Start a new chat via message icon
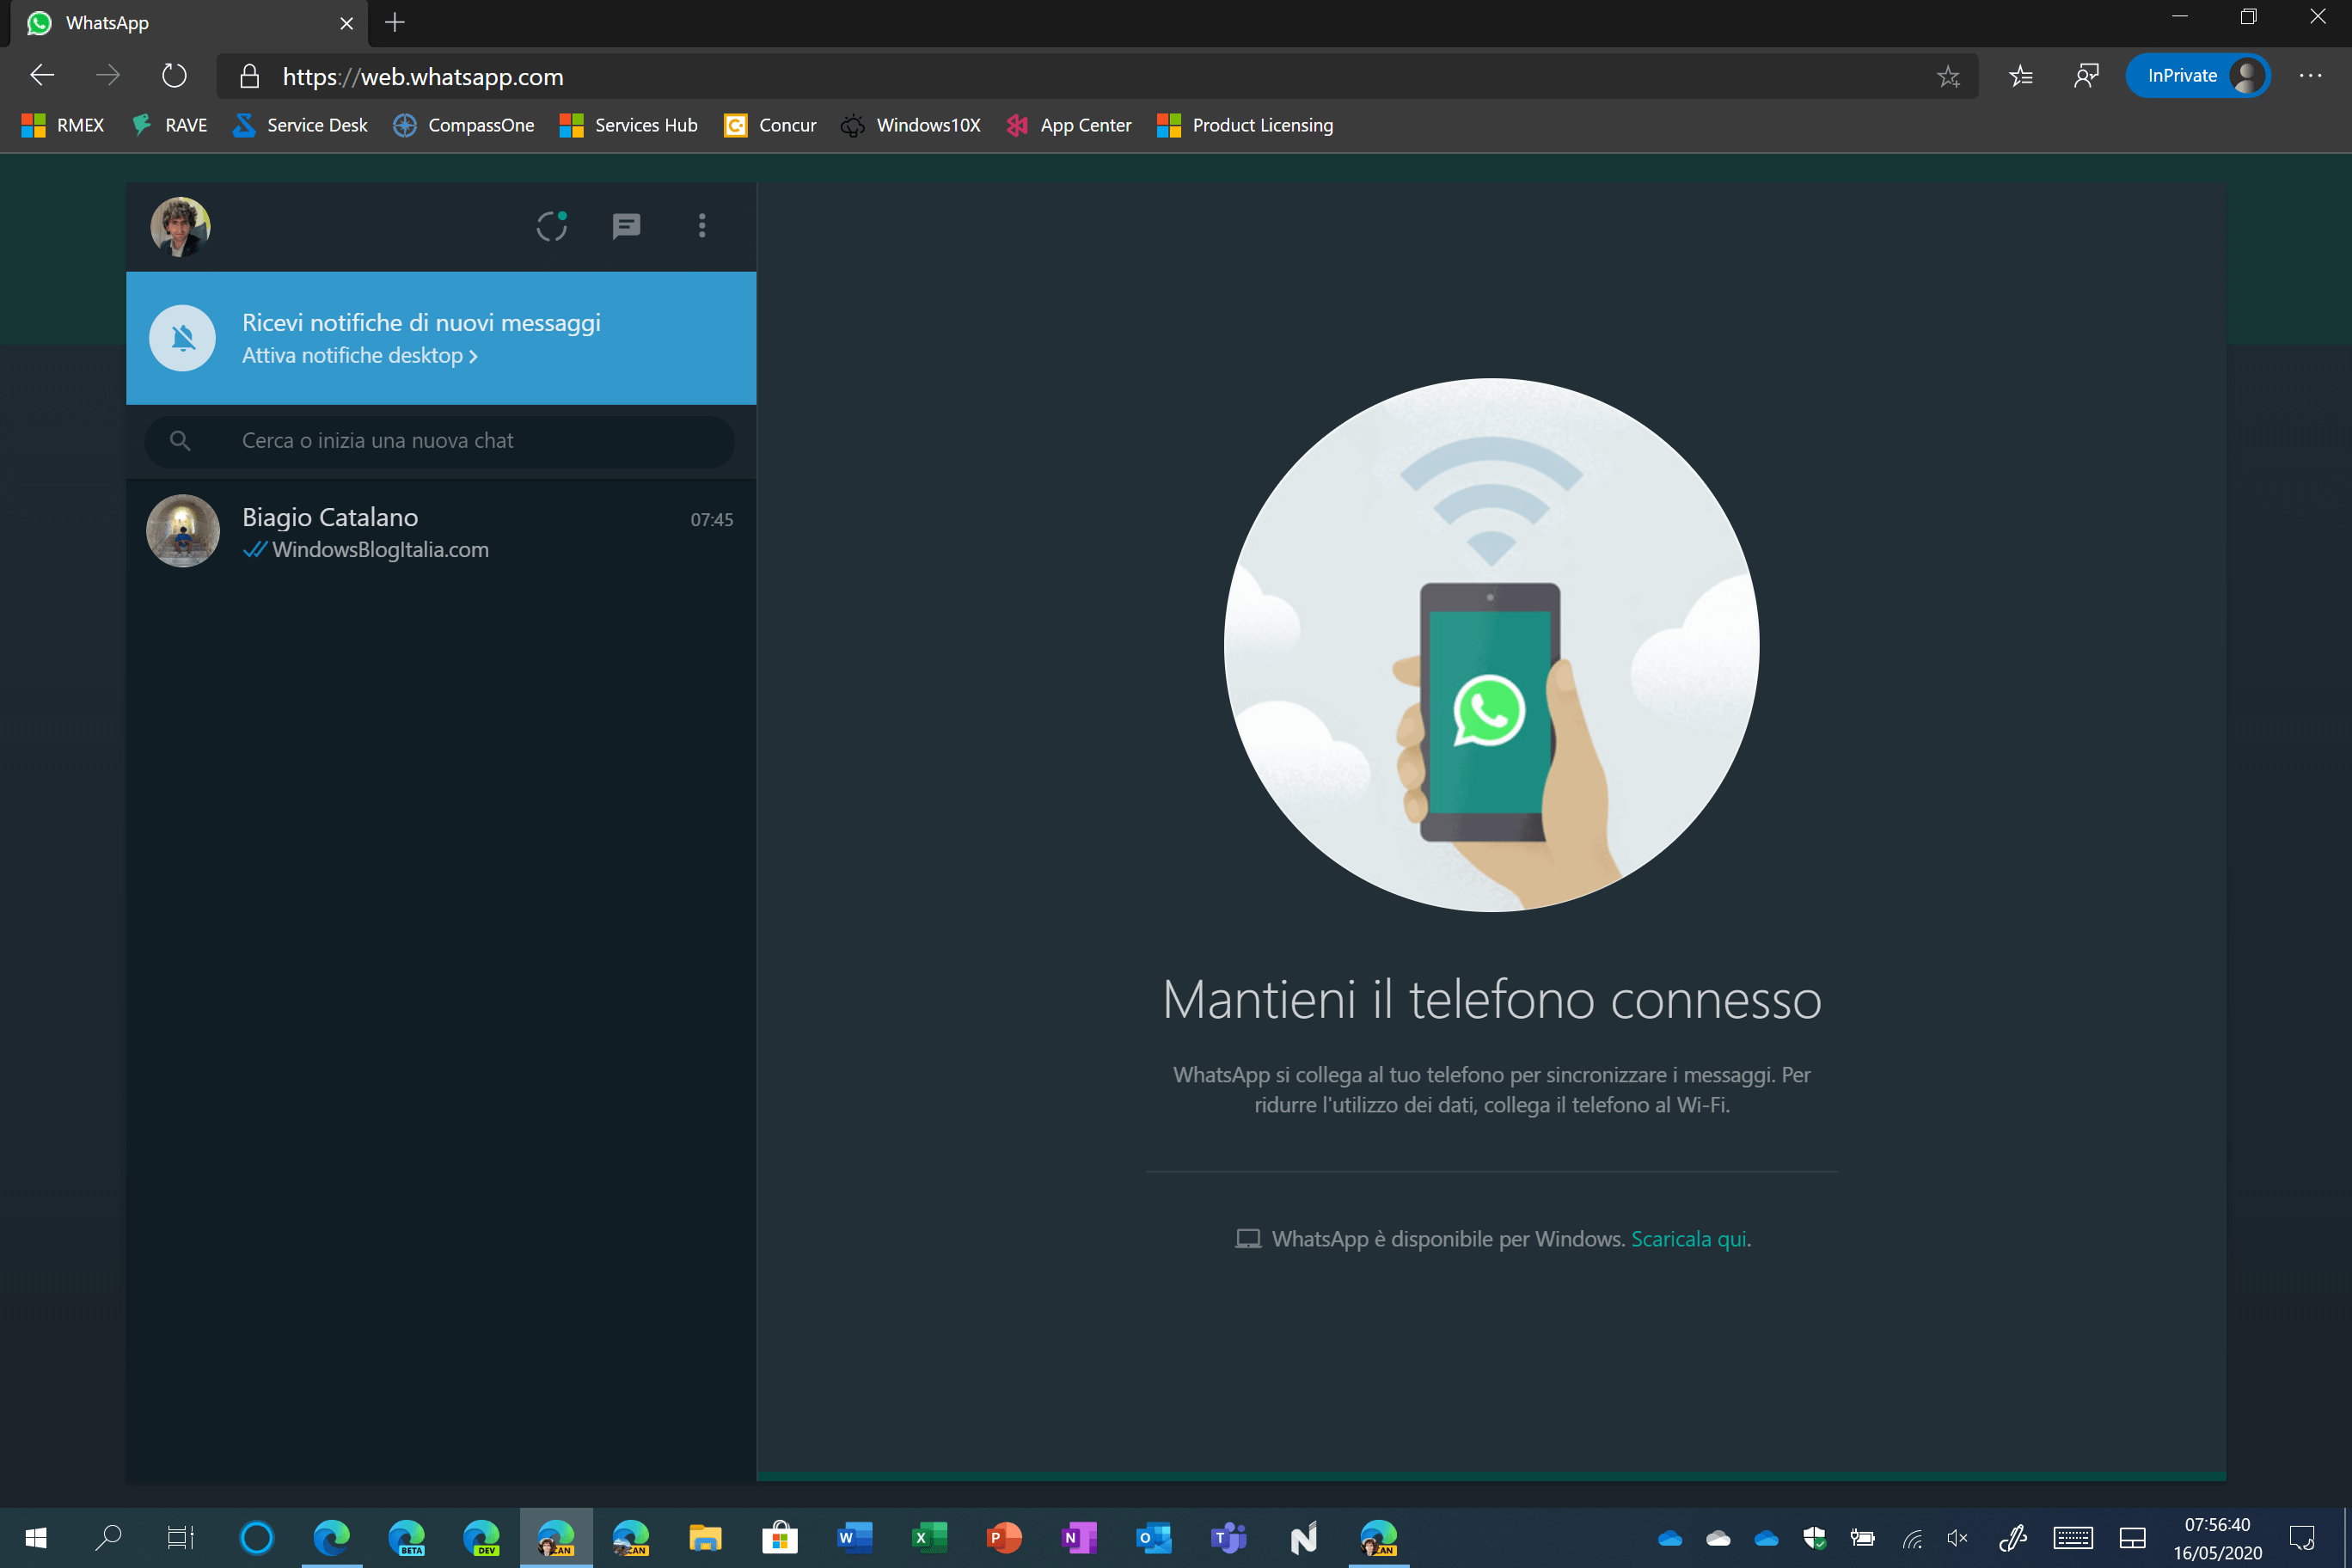The height and width of the screenshot is (1568, 2352). point(626,226)
